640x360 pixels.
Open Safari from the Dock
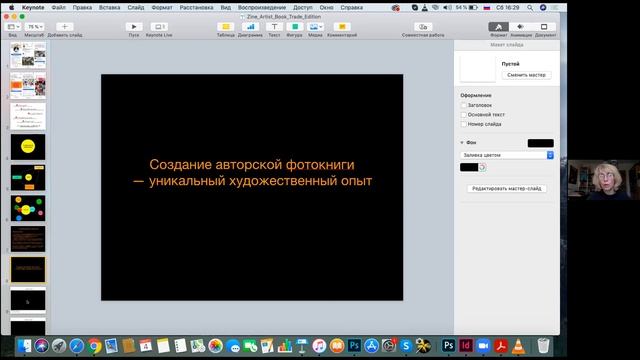(76, 346)
